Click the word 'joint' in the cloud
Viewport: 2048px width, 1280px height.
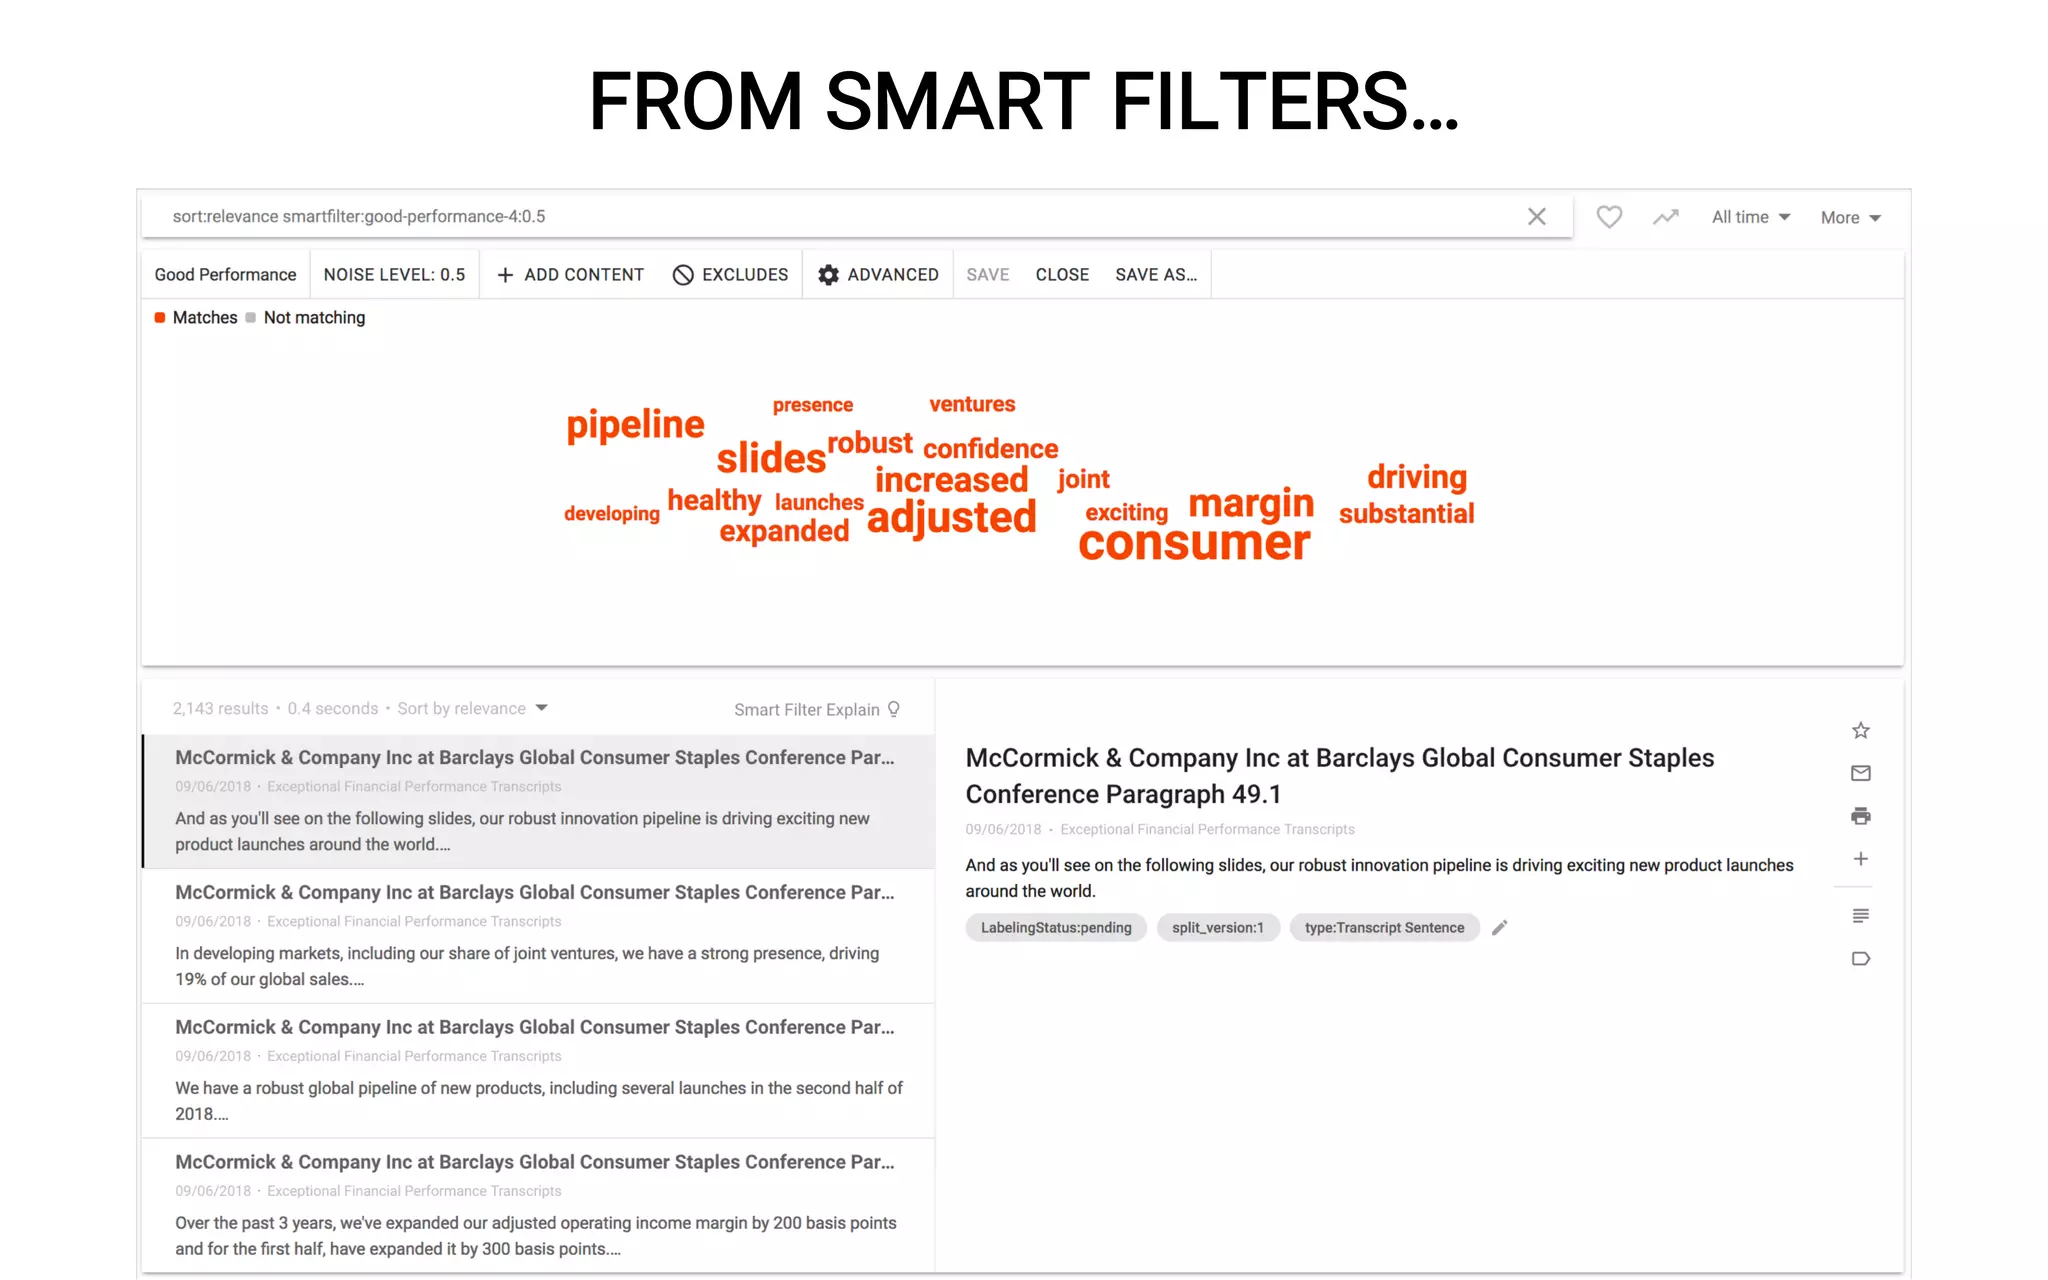pos(1083,480)
